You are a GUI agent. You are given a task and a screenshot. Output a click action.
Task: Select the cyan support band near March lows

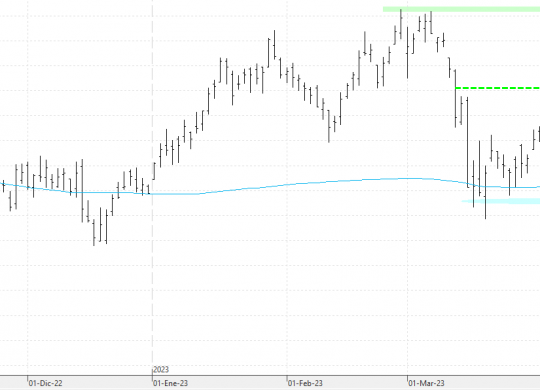click(x=501, y=201)
